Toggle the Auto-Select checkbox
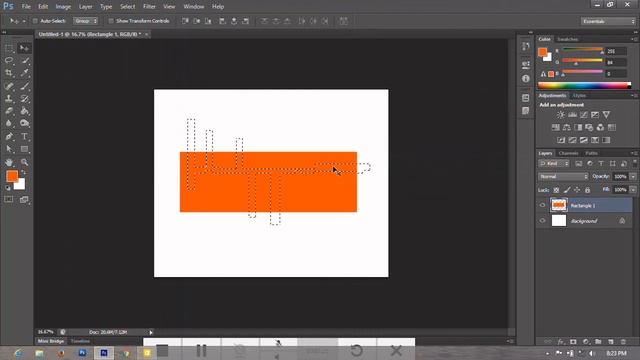 [x=35, y=21]
